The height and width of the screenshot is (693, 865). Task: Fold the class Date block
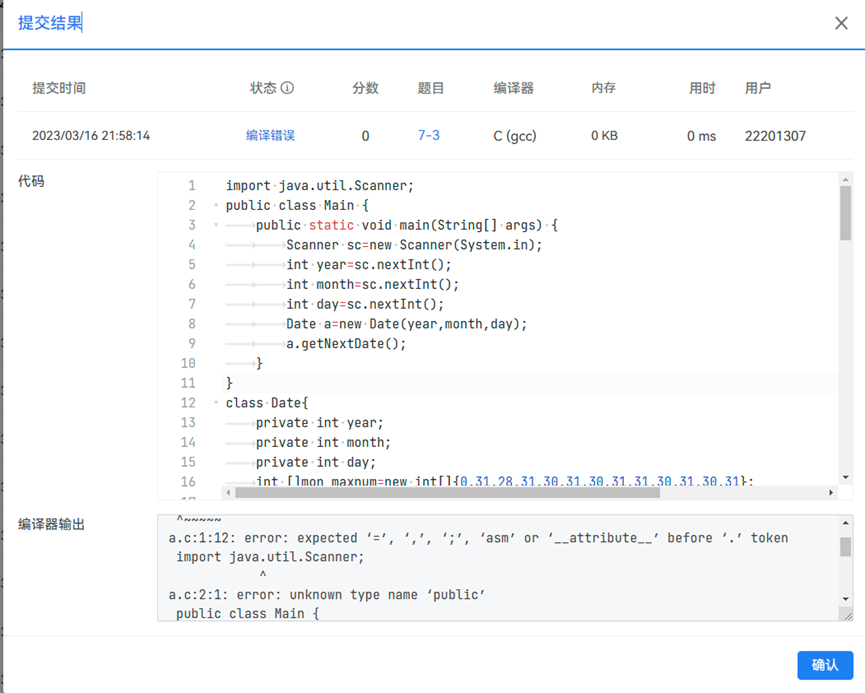point(217,403)
